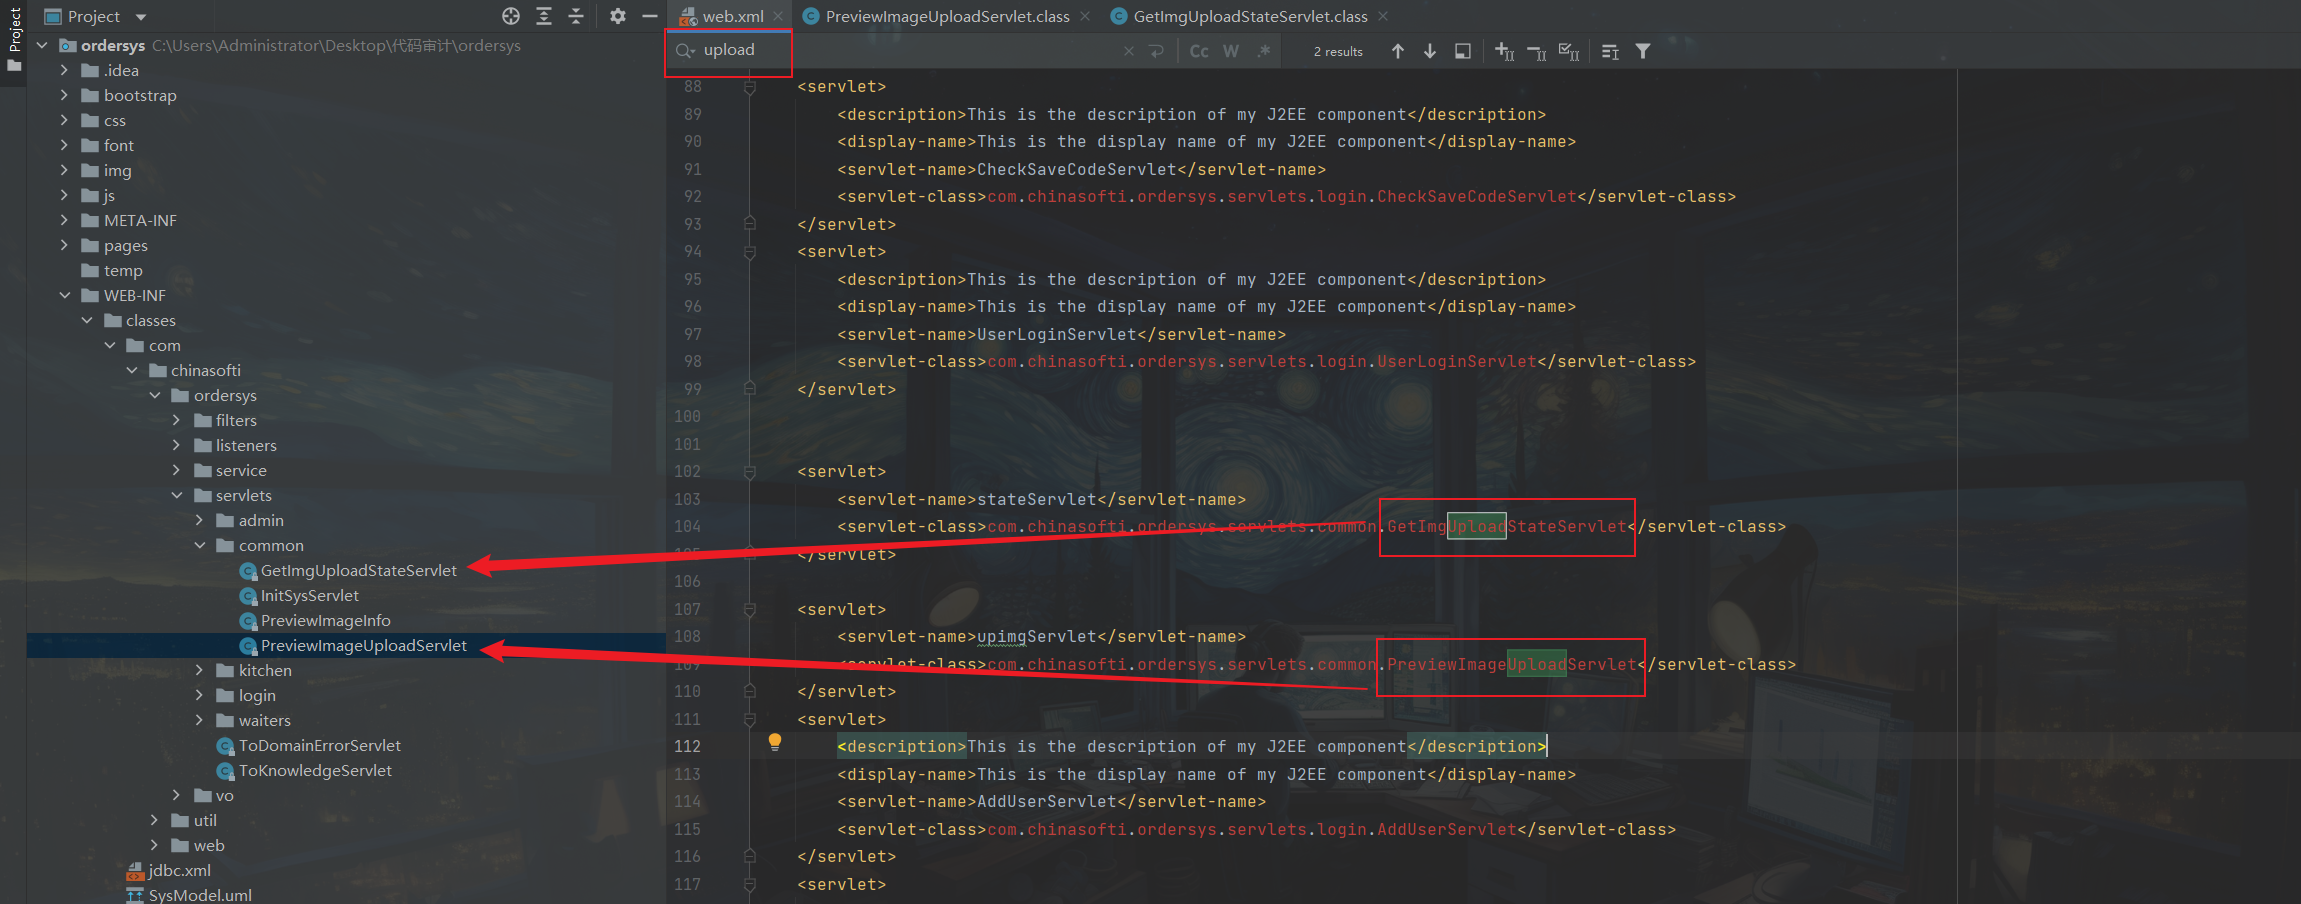The height and width of the screenshot is (904, 2301).
Task: Collapse the servlets folder
Action: point(177,495)
